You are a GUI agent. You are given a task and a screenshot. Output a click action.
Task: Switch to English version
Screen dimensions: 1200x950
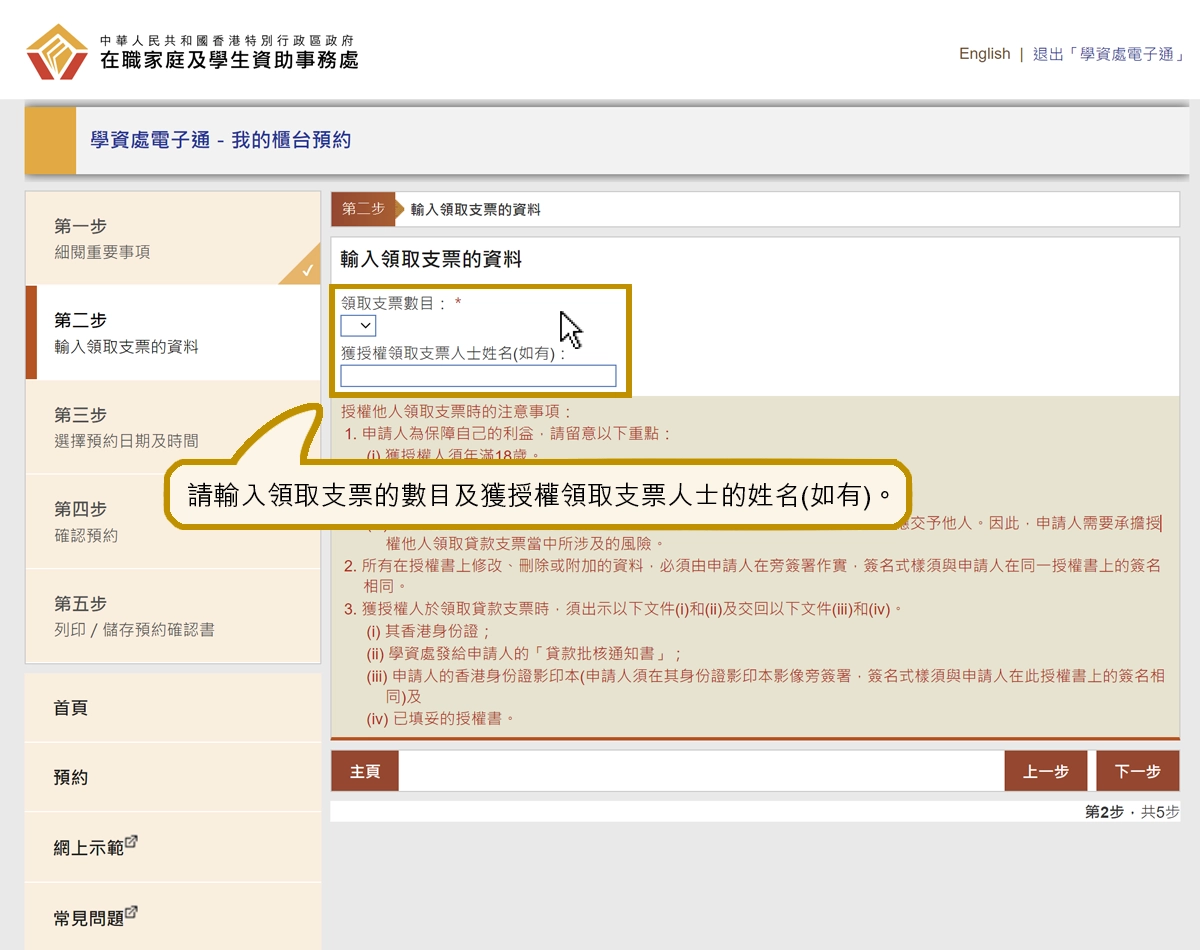[x=985, y=54]
